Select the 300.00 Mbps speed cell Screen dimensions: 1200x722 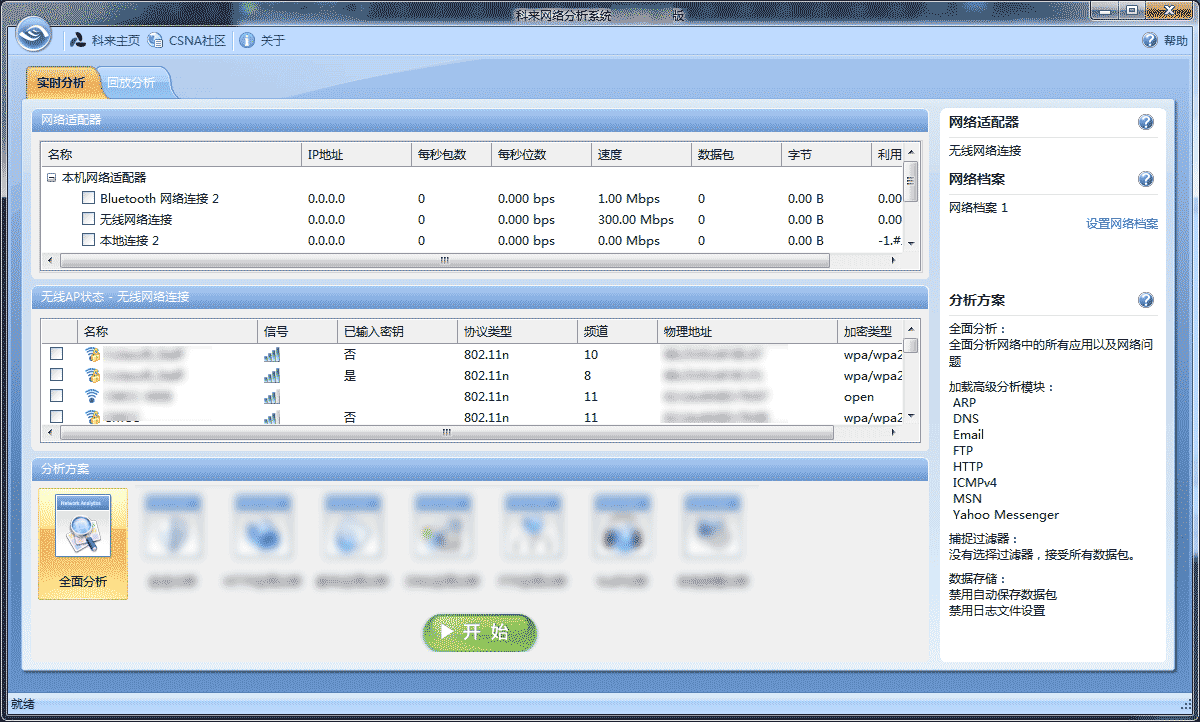coord(636,219)
